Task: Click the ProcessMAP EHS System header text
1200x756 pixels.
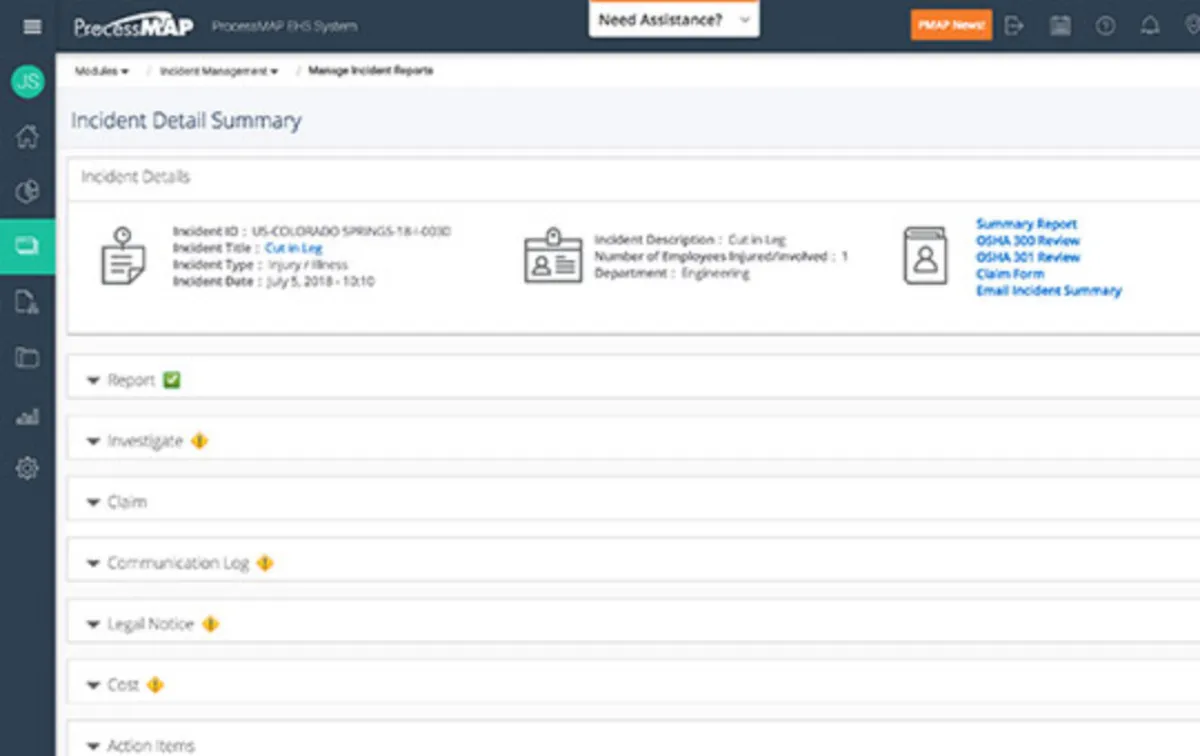Action: 284,26
